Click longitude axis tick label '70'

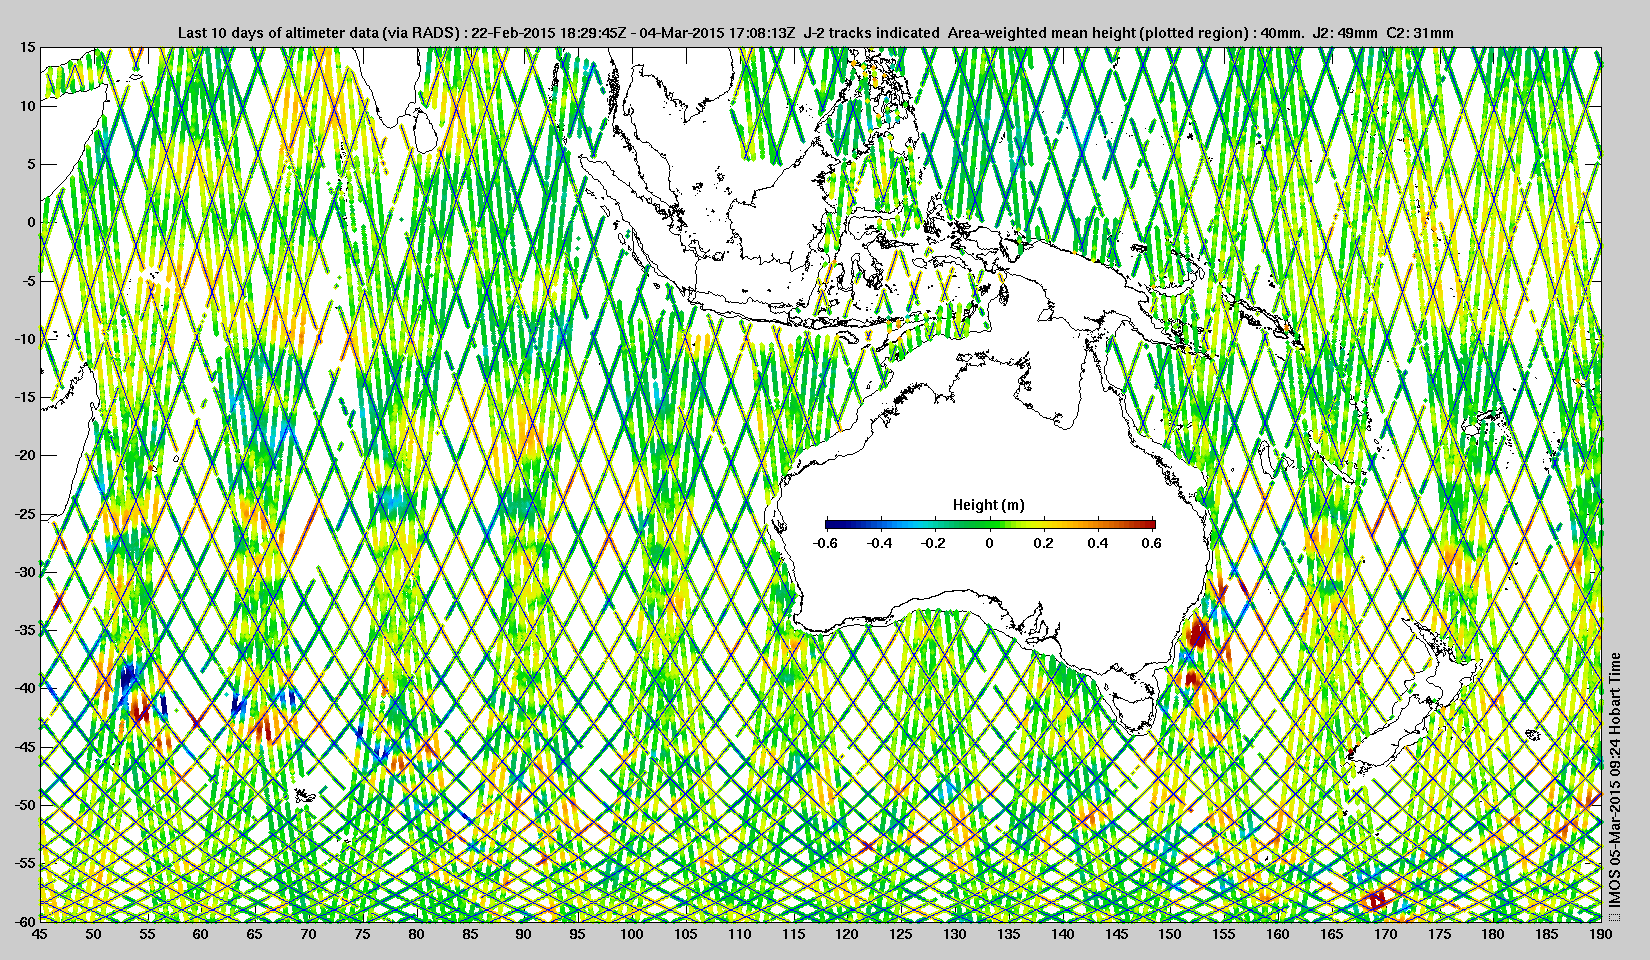[308, 934]
